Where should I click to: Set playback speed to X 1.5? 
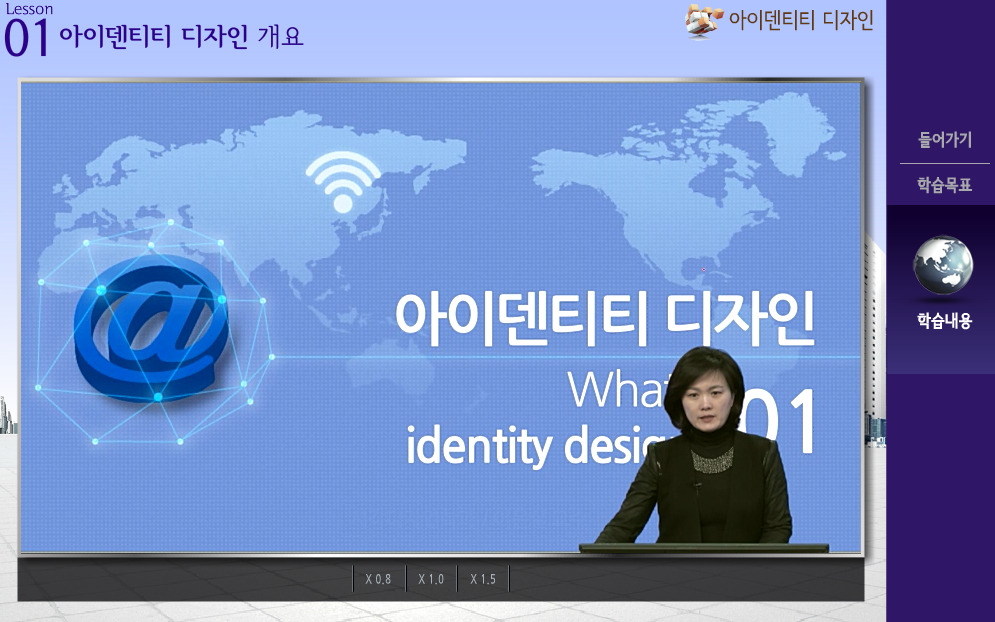tap(483, 579)
